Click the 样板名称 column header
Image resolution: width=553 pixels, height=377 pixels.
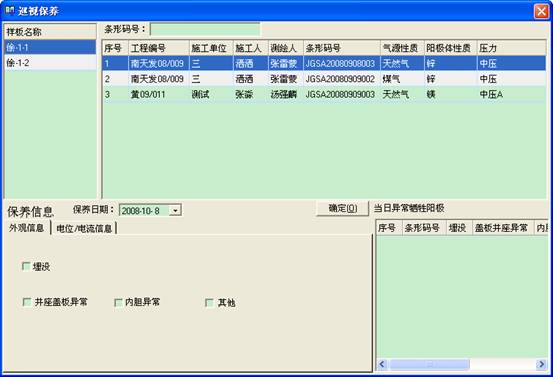(50, 32)
